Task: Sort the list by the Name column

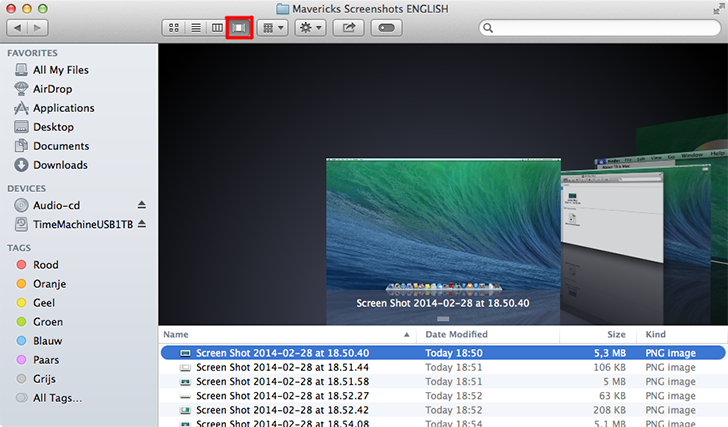Action: pos(176,334)
